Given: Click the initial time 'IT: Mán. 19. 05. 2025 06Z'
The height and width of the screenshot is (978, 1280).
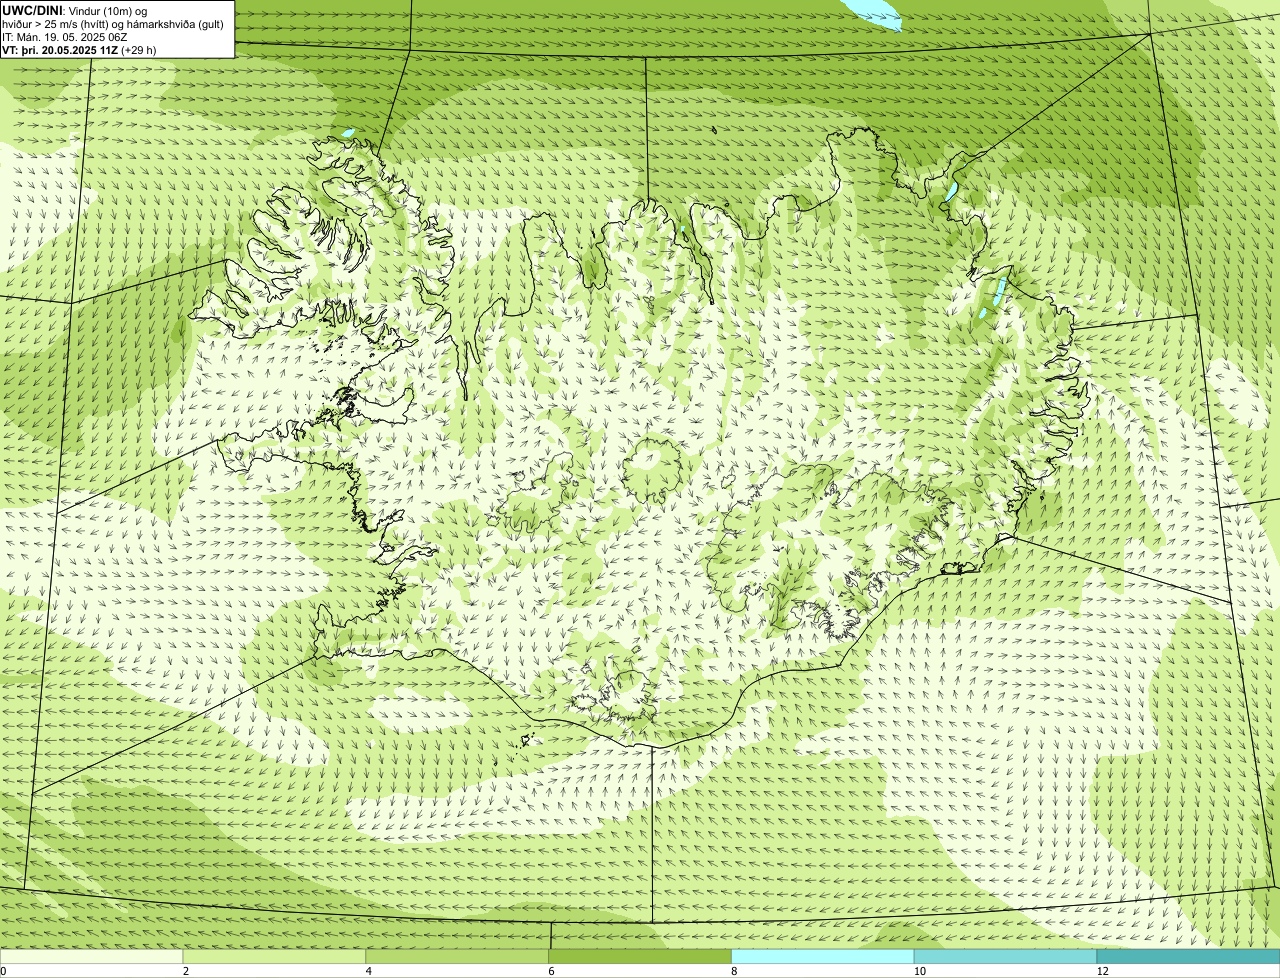Looking at the screenshot, I should [64, 36].
